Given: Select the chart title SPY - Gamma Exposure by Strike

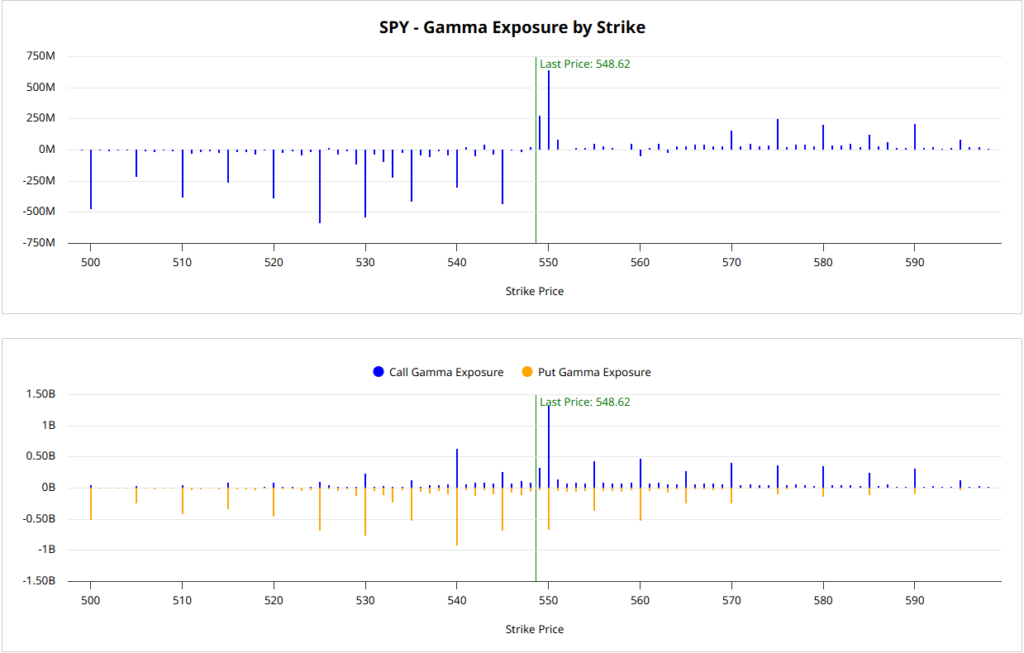Looking at the screenshot, I should [511, 27].
